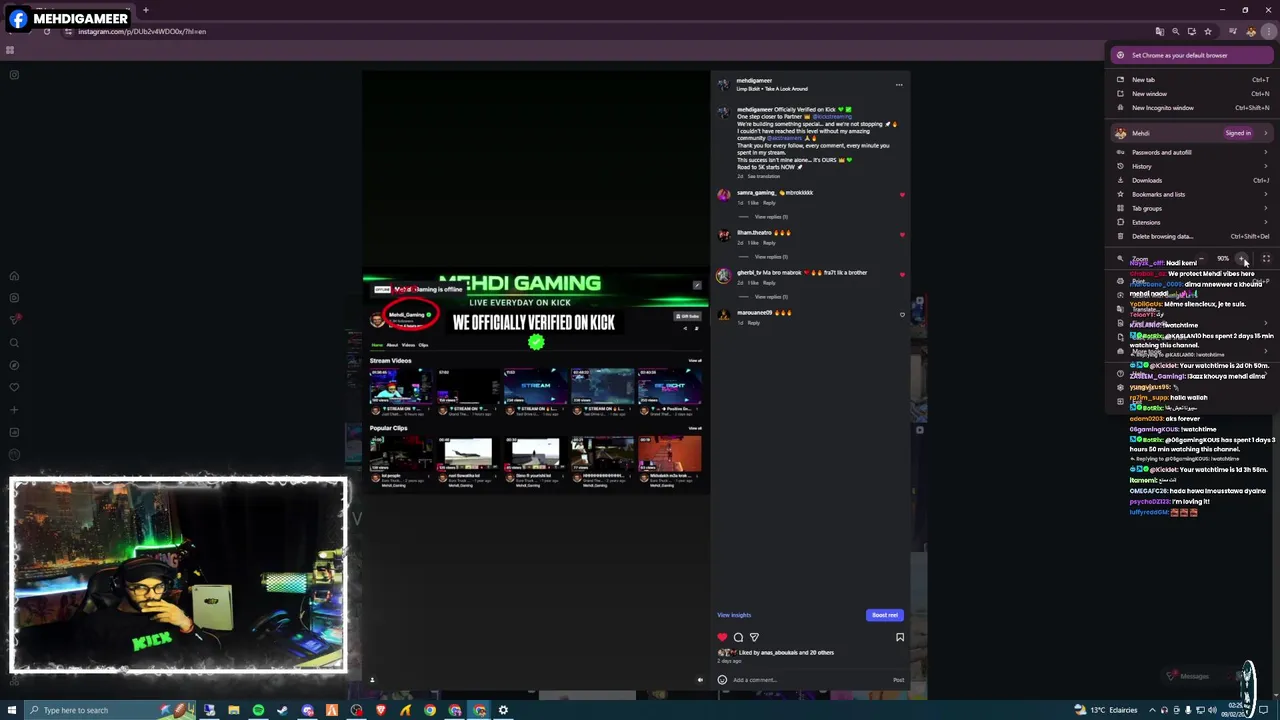
Task: Click the Boost reel button
Action: click(x=885, y=615)
